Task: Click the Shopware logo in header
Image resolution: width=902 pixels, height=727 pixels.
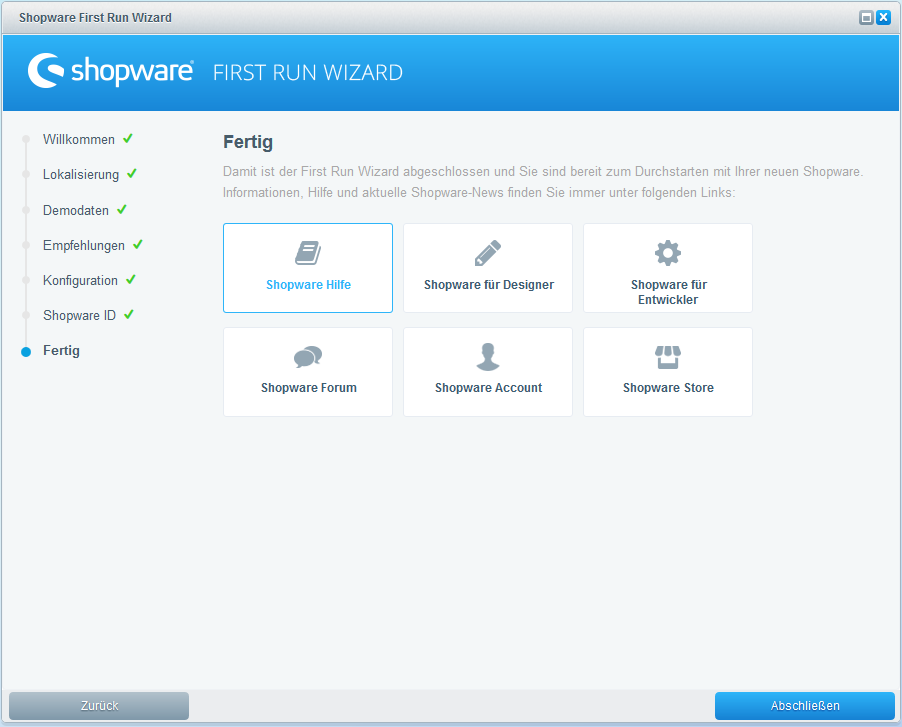Action: pos(111,71)
